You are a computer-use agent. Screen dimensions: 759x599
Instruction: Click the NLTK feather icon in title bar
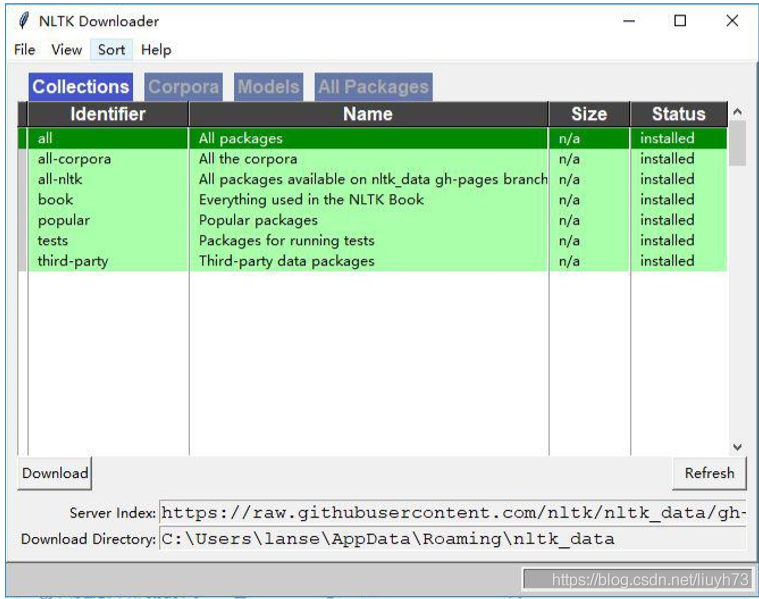(x=23, y=21)
